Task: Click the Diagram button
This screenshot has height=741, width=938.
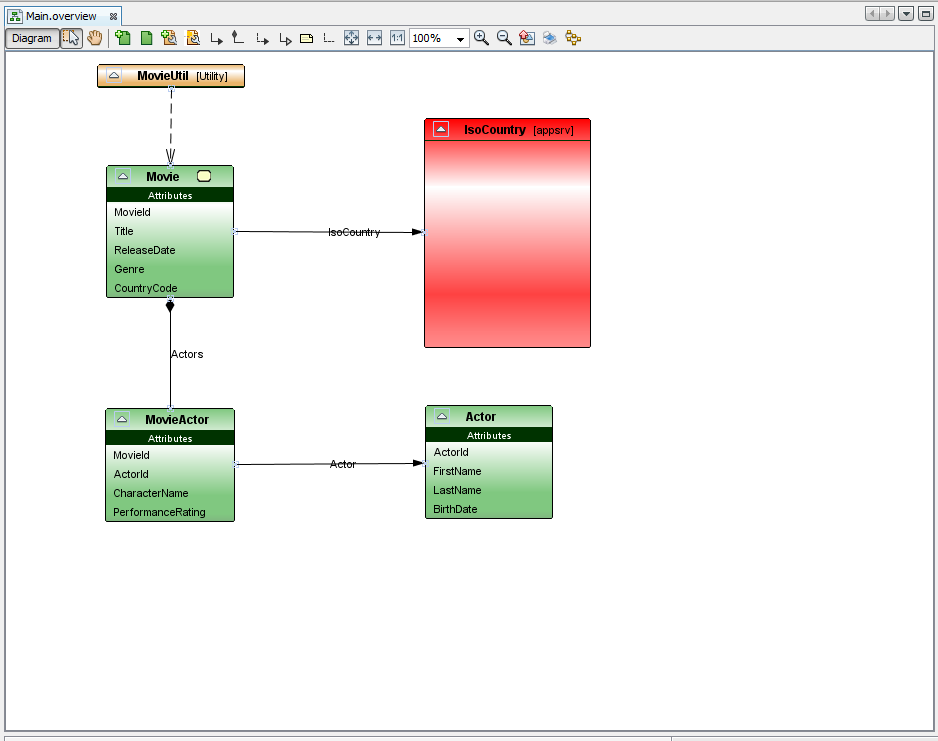Action: [x=32, y=38]
